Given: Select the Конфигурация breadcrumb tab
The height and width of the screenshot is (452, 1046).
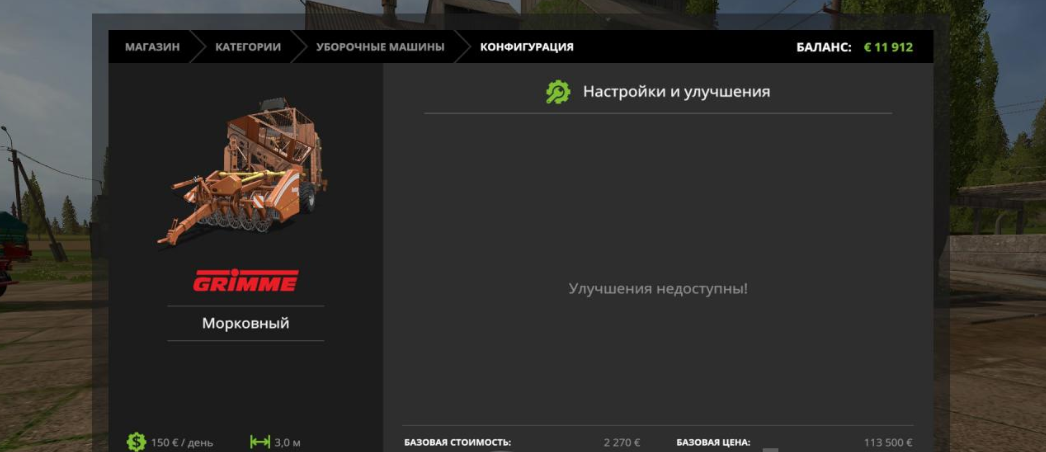Looking at the screenshot, I should [526, 47].
